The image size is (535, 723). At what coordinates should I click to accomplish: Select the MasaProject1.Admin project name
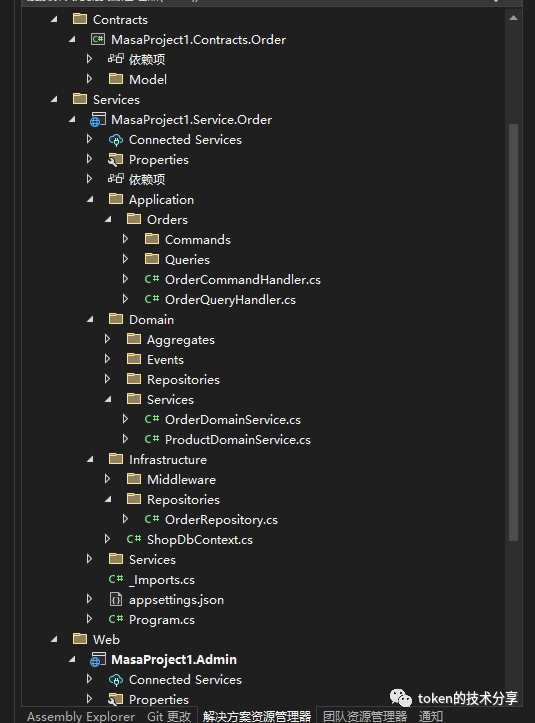click(174, 659)
